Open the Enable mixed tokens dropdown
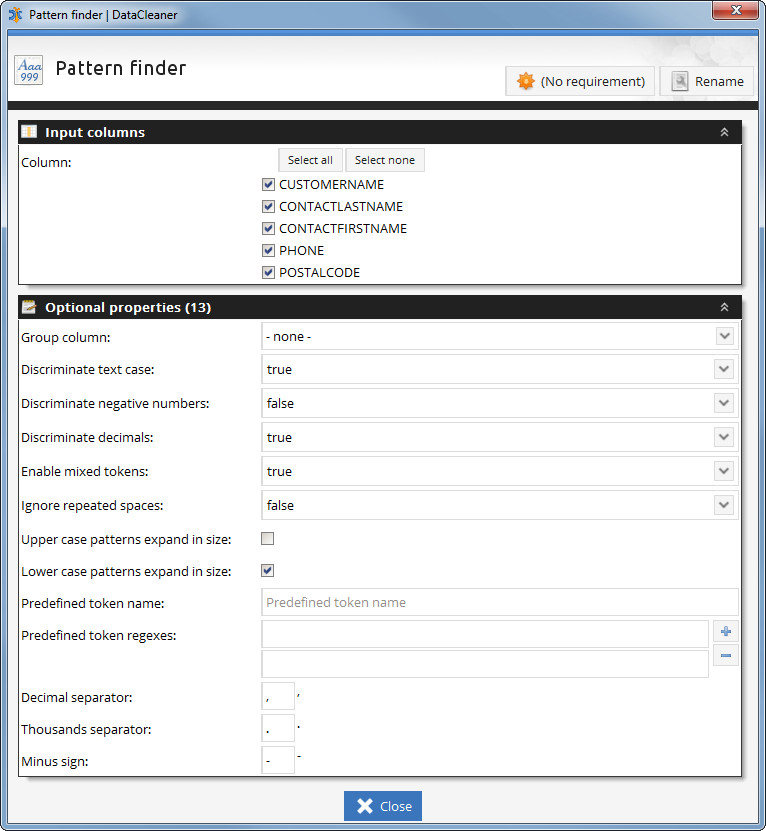766x831 pixels. coord(724,471)
